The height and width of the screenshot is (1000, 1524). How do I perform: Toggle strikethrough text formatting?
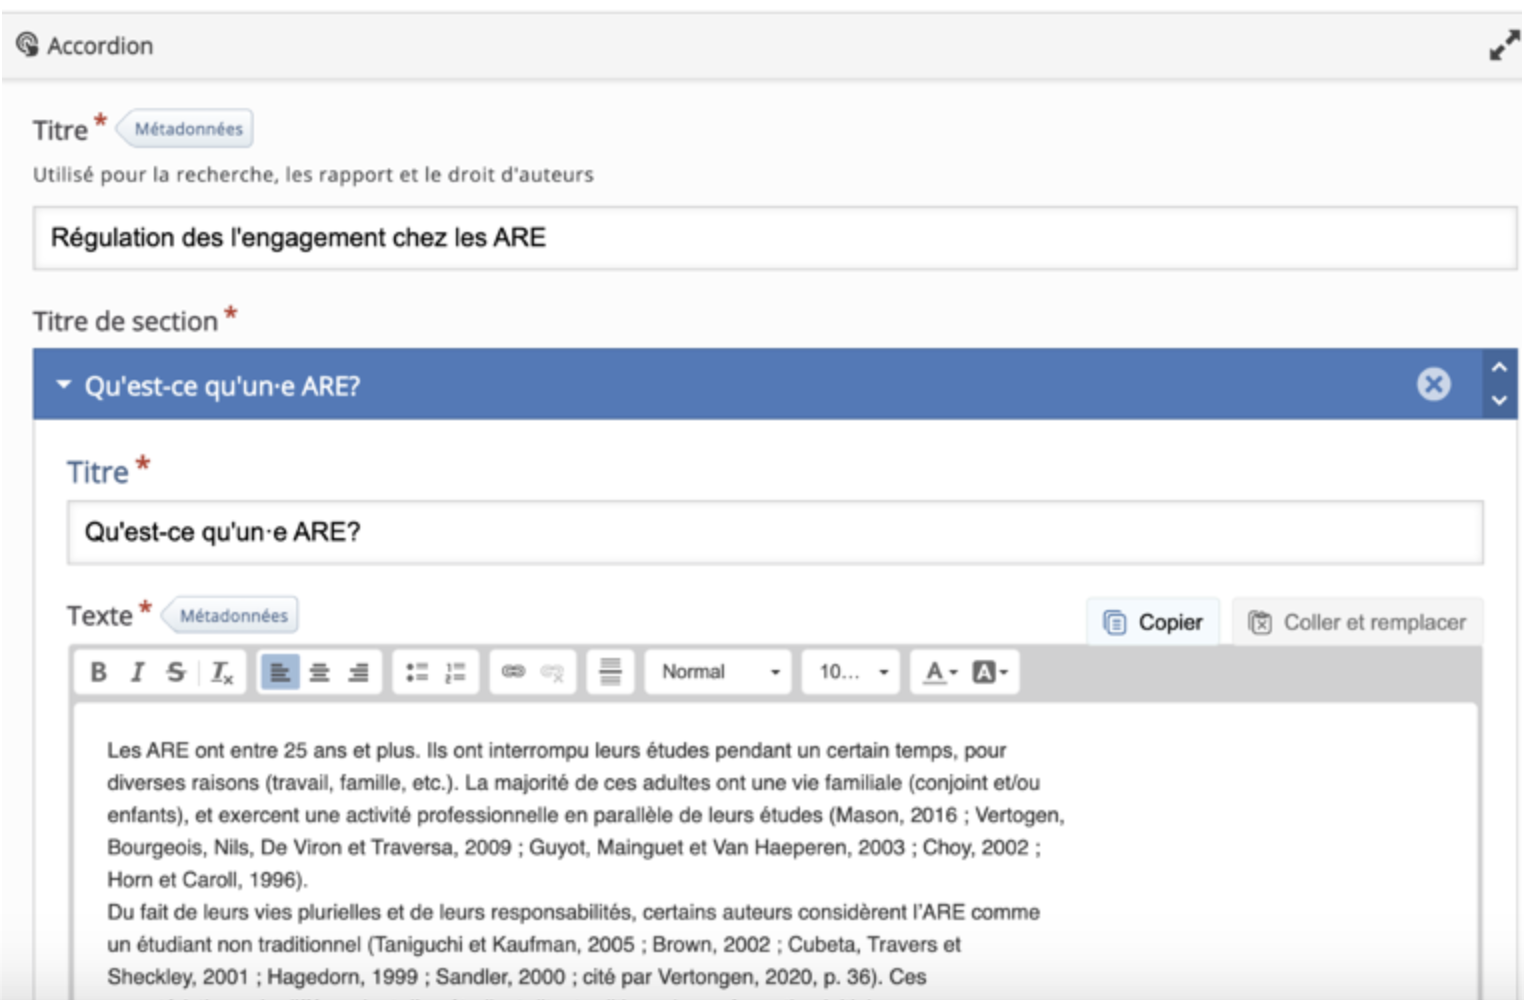176,672
